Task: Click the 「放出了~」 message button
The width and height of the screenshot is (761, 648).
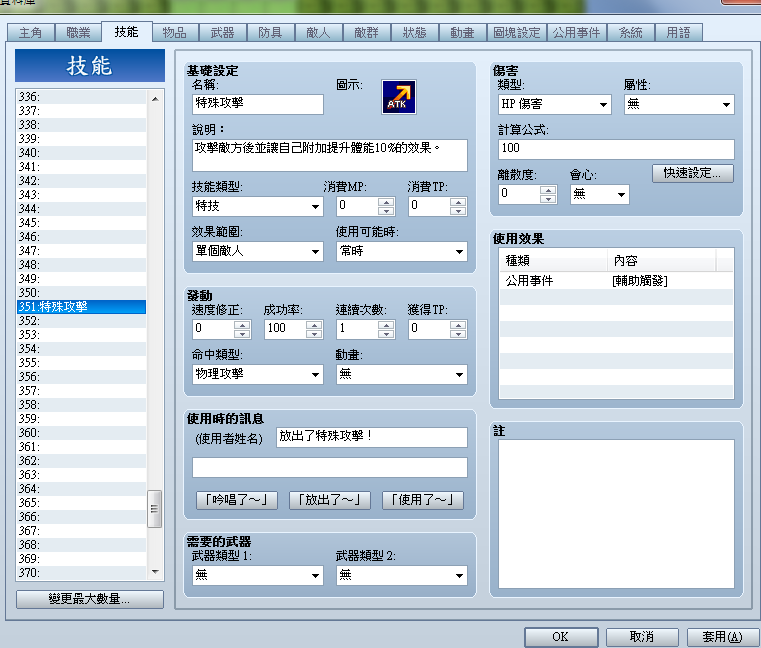Action: tap(330, 500)
